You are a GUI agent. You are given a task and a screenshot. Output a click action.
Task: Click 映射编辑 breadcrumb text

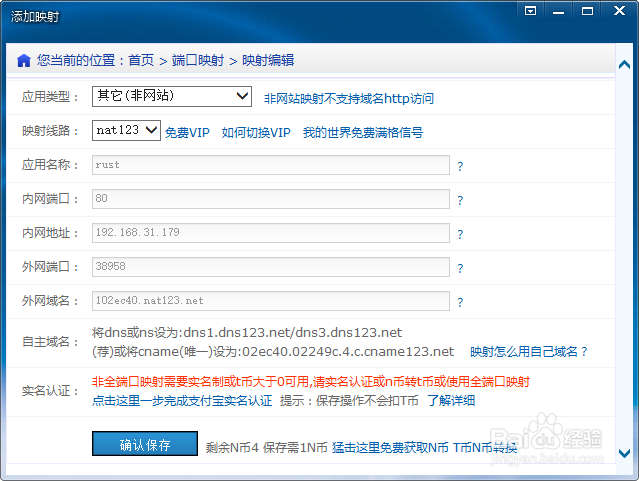268,60
